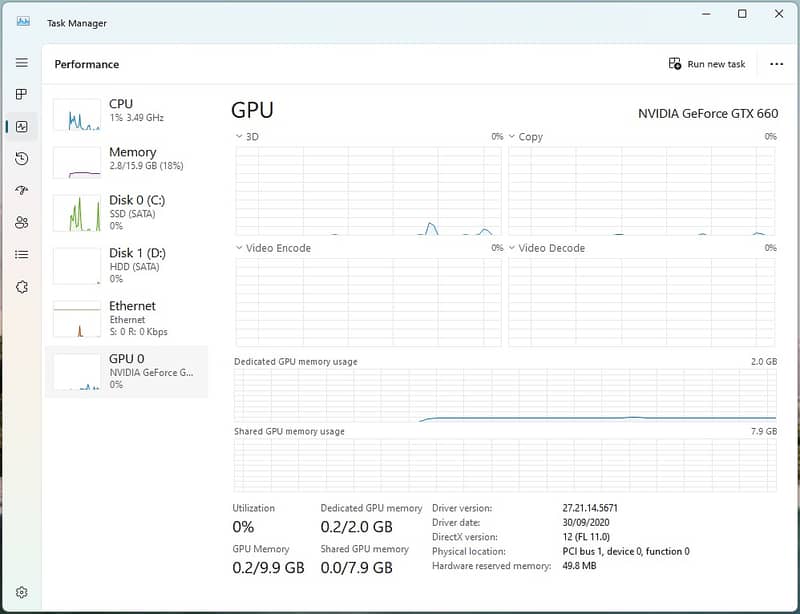The height and width of the screenshot is (614, 800).
Task: Open the Services puzzle icon
Action: click(21, 287)
